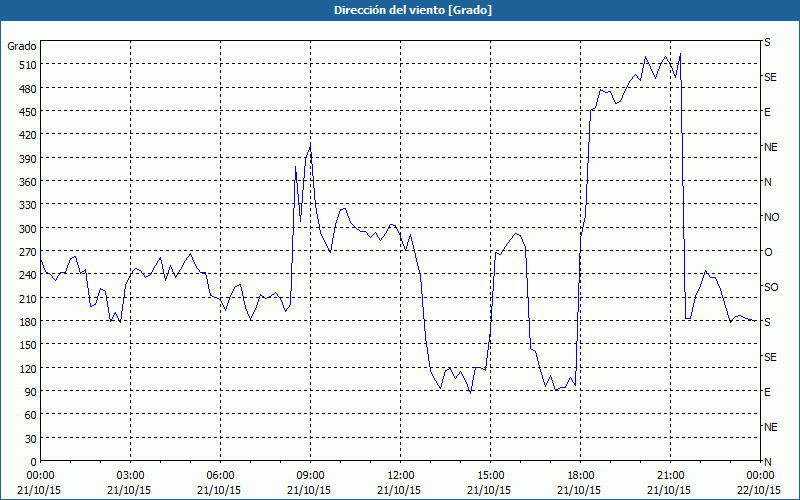Click the "15:00" time axis label

491,476
